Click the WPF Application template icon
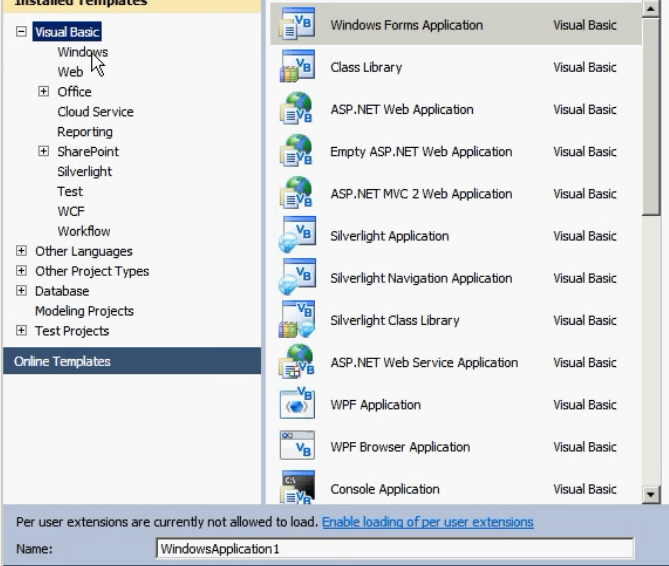 [x=297, y=404]
